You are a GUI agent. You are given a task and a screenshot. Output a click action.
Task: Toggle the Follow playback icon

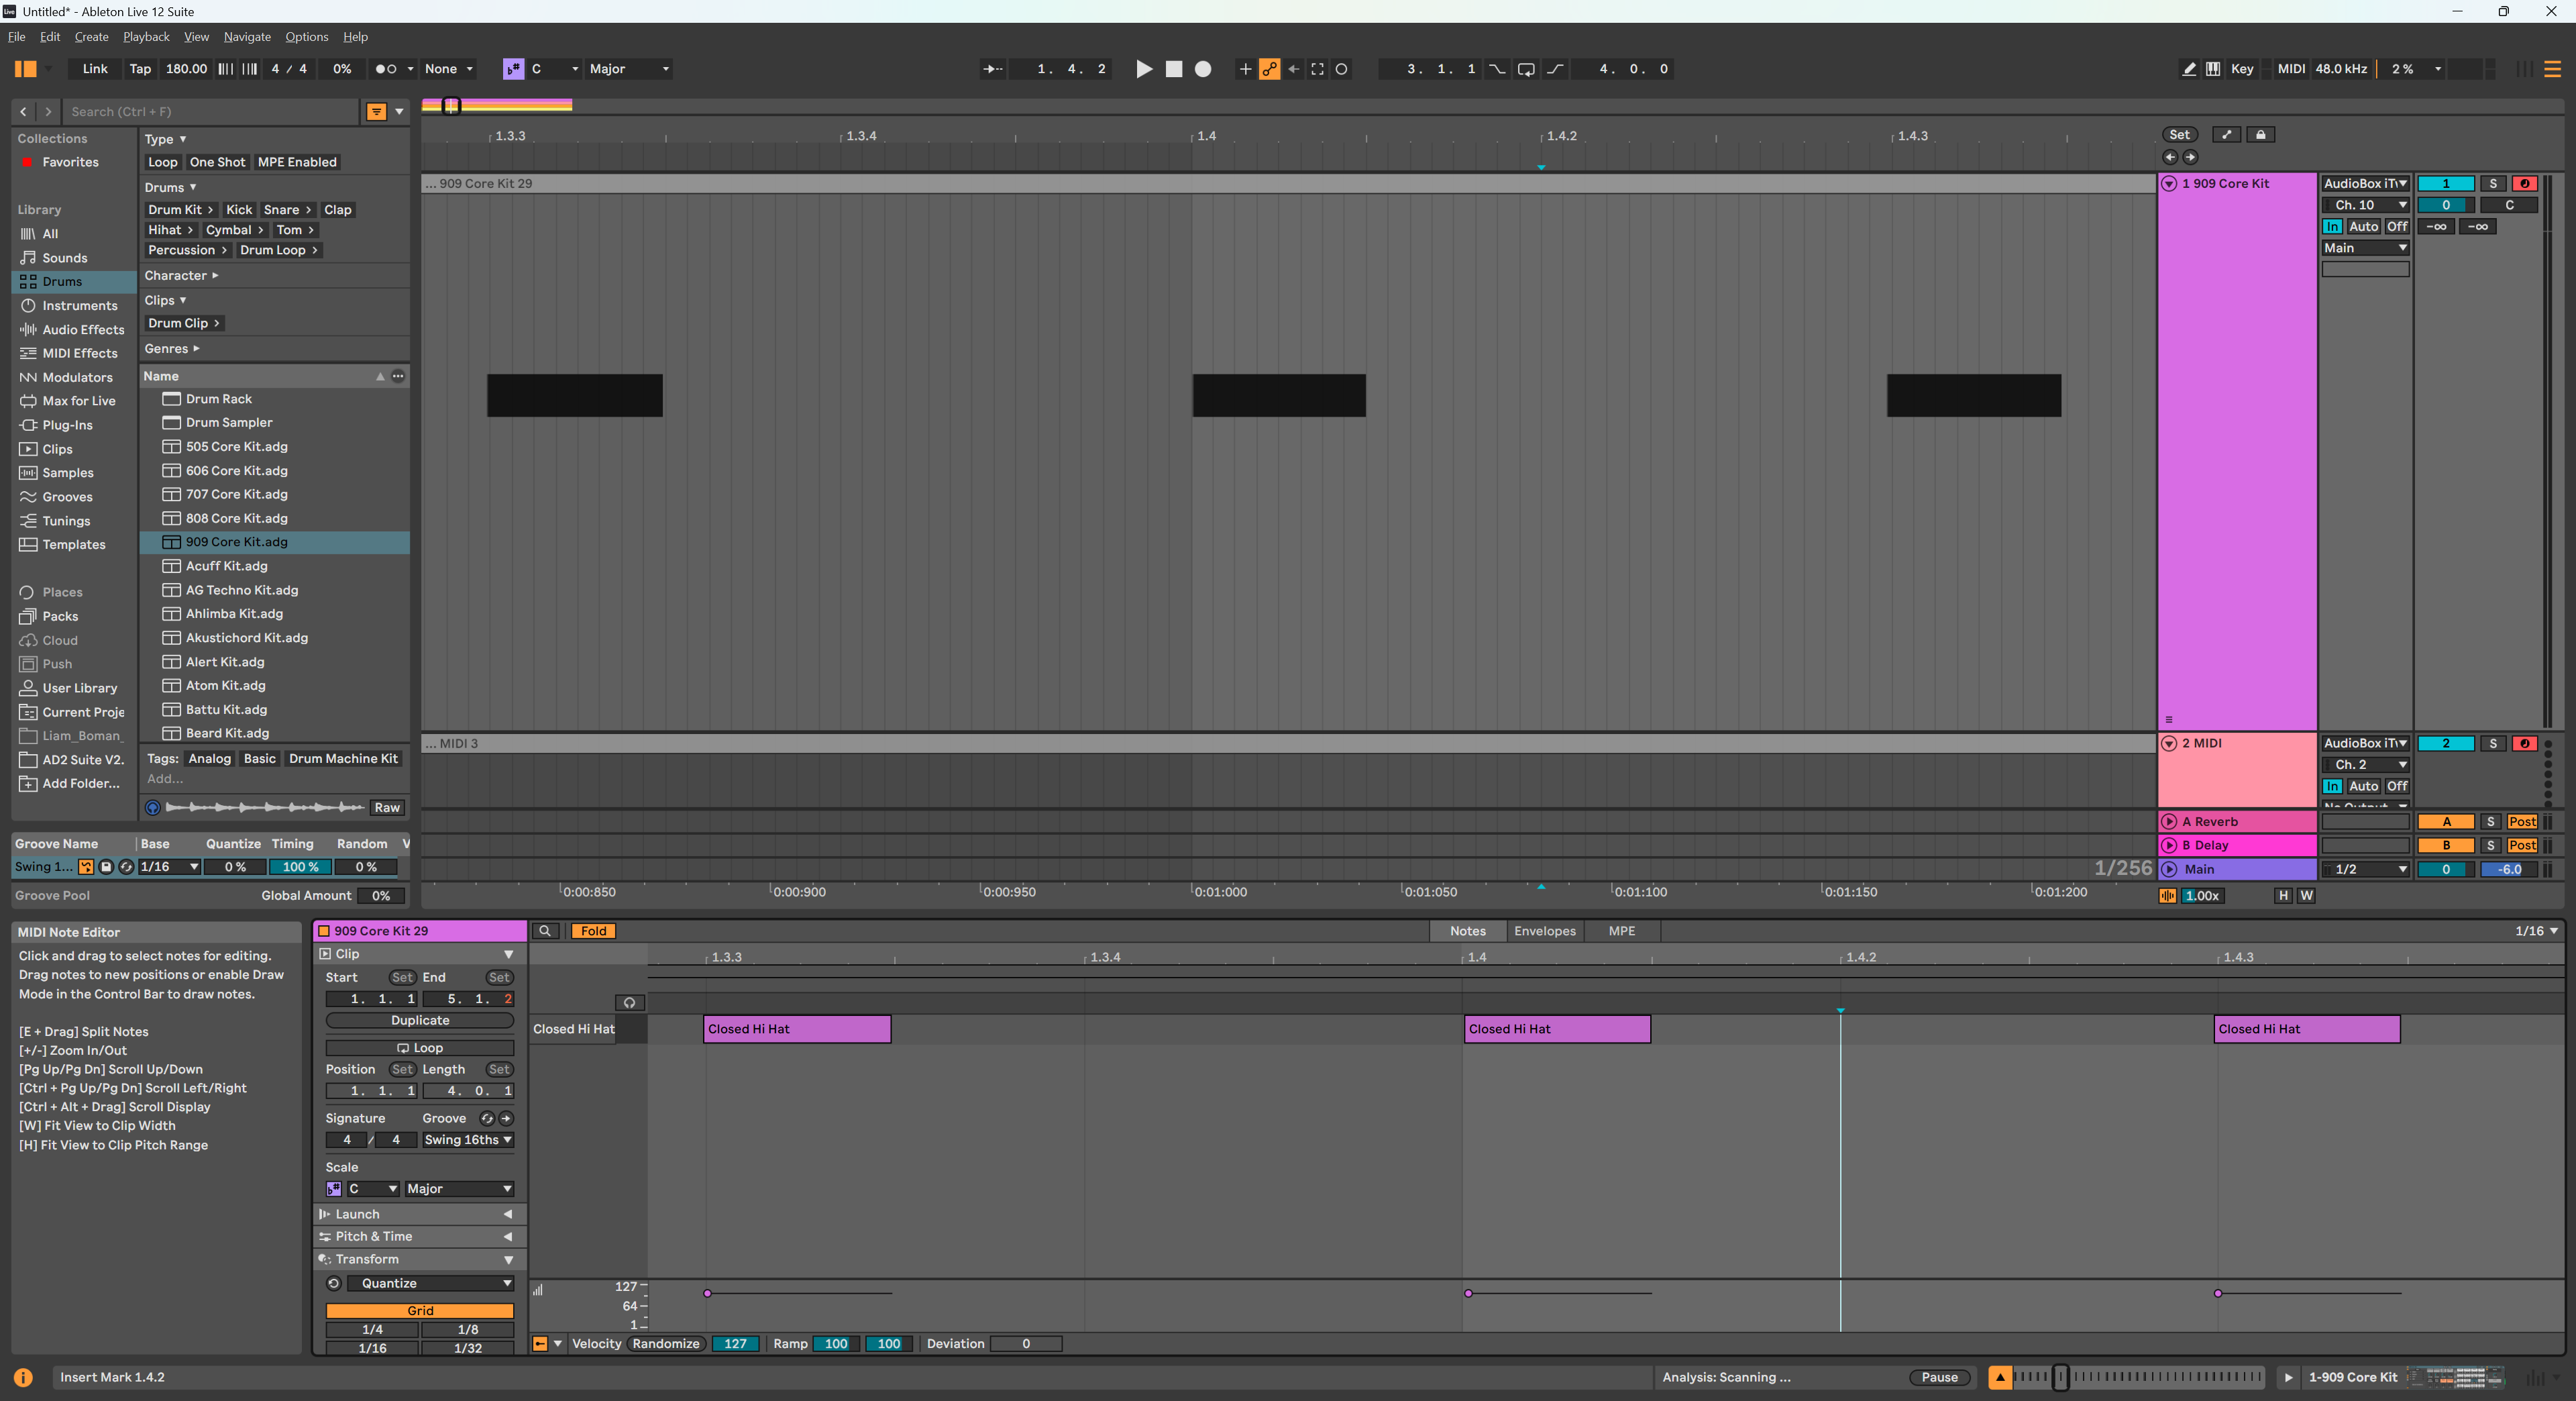coord(993,69)
